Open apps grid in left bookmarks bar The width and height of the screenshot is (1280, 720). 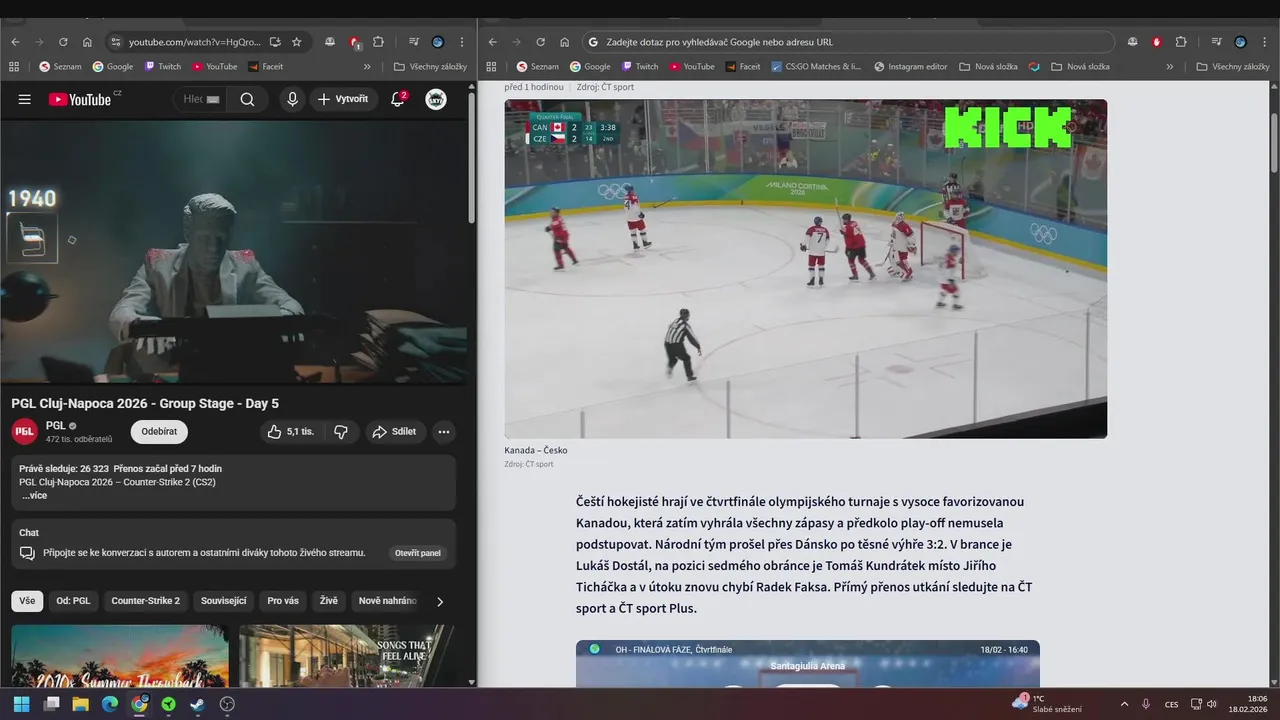pos(14,67)
